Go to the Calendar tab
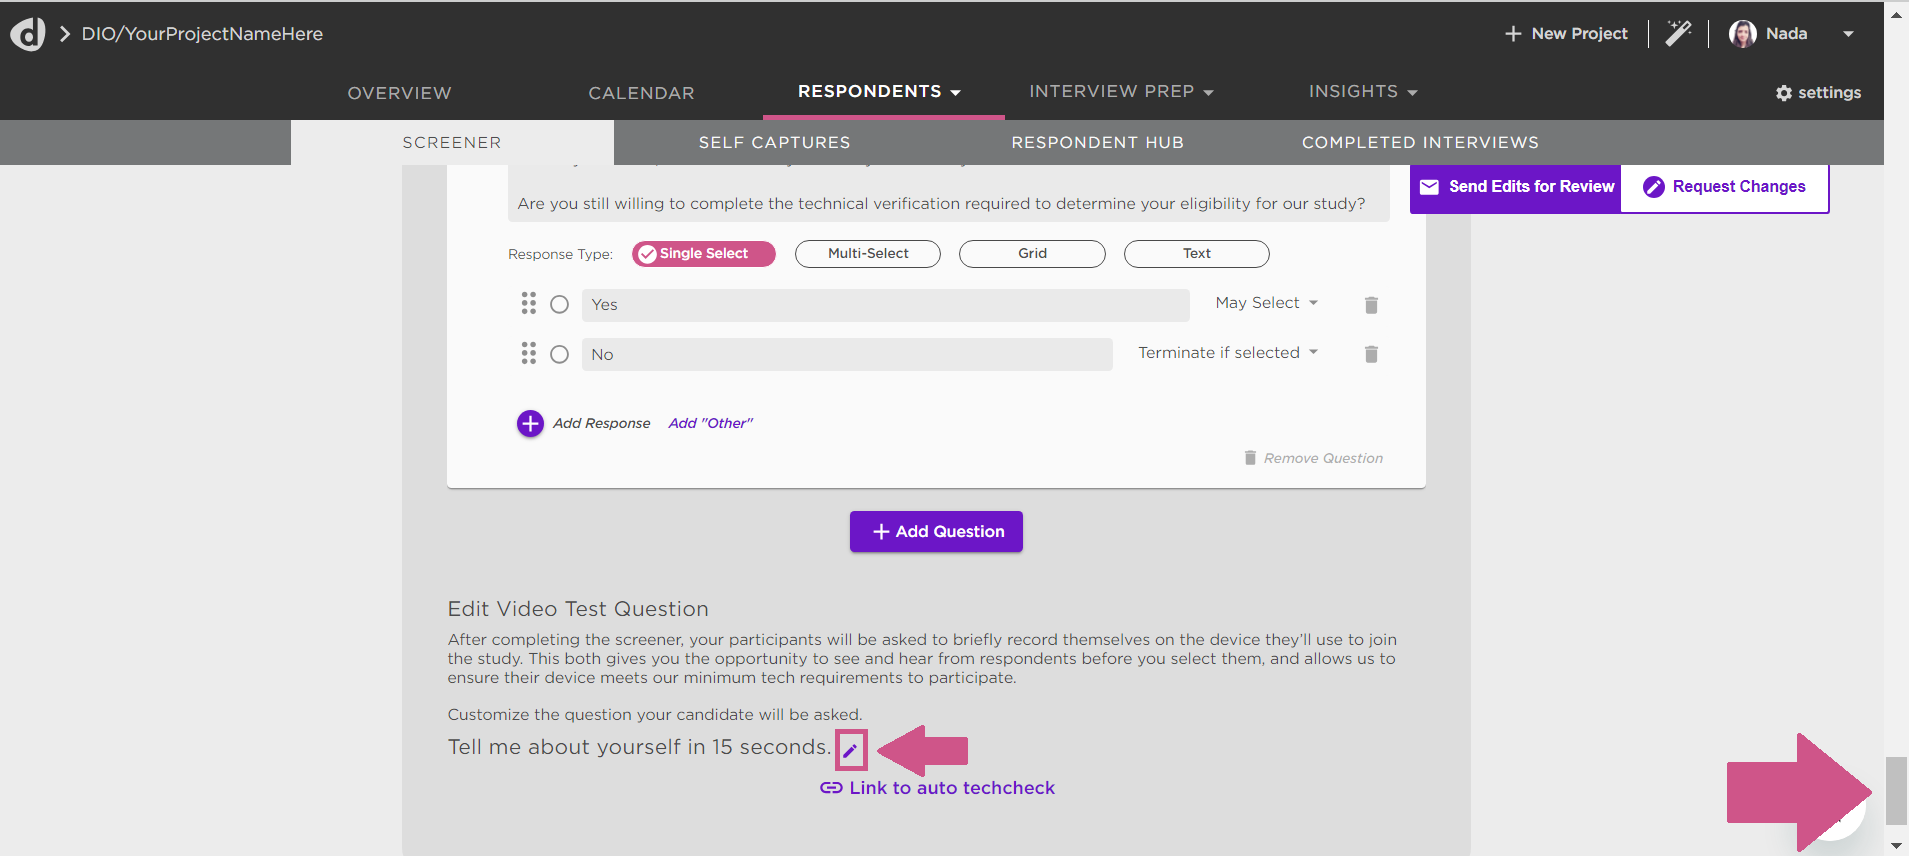The image size is (1909, 856). pos(641,93)
